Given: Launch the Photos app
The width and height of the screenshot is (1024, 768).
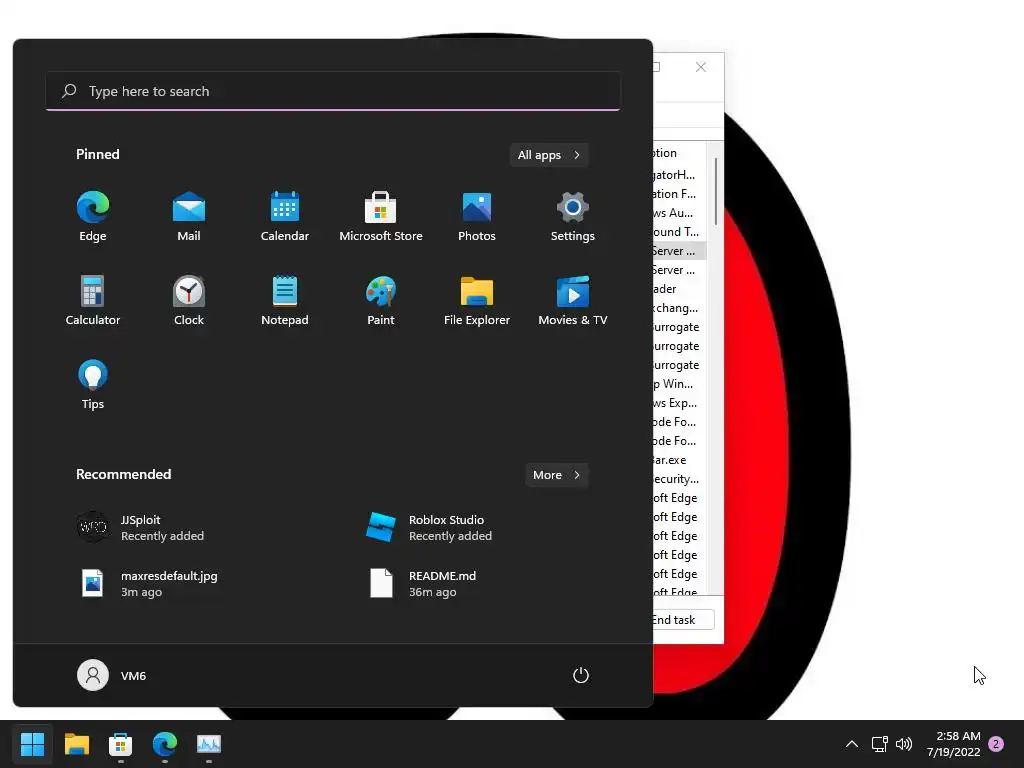Looking at the screenshot, I should [477, 217].
